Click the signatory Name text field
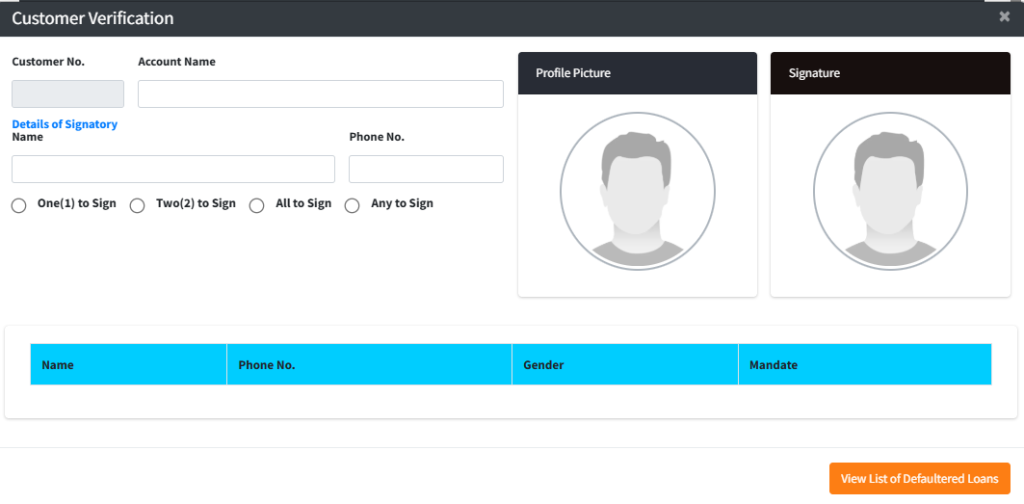This screenshot has width=1024, height=504. (173, 169)
